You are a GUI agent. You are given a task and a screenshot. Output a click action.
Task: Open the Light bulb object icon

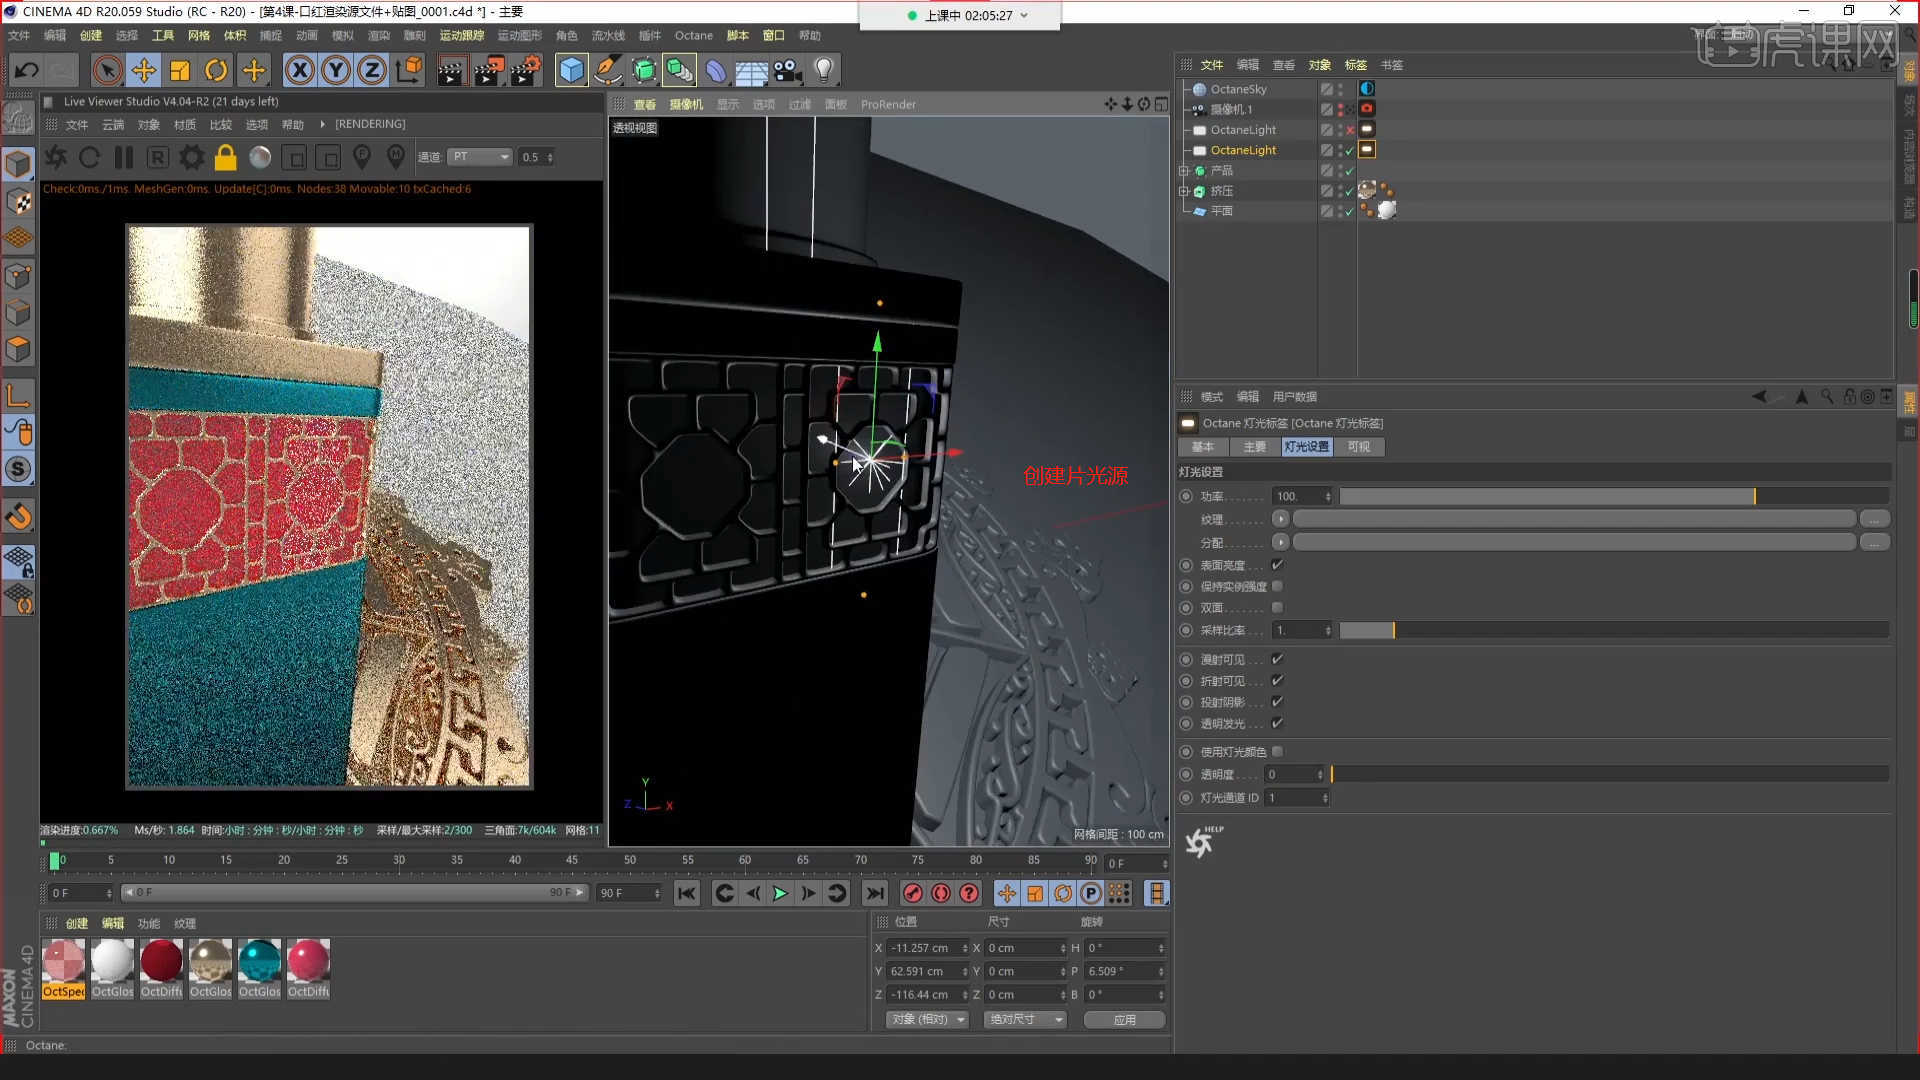(x=824, y=70)
